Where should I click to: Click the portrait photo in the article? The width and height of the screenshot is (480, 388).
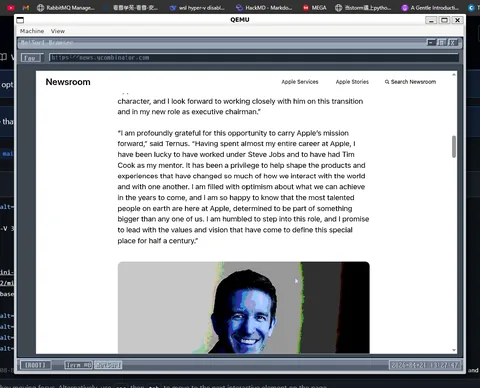pyautogui.click(x=244, y=307)
